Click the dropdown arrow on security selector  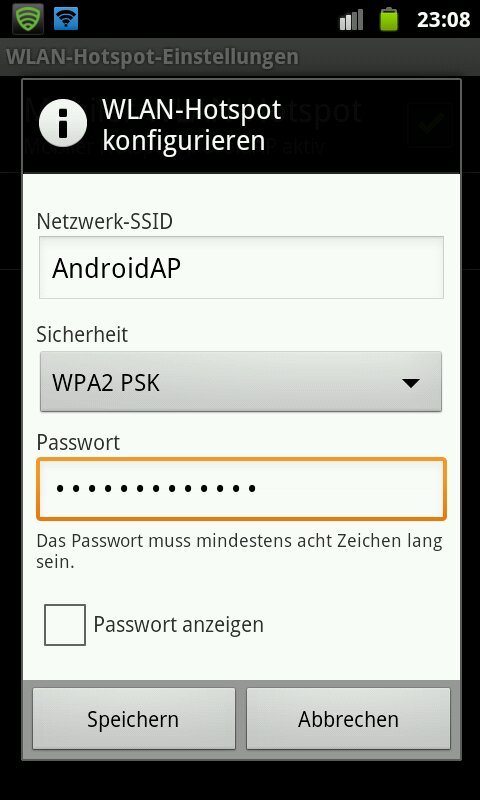pyautogui.click(x=411, y=383)
